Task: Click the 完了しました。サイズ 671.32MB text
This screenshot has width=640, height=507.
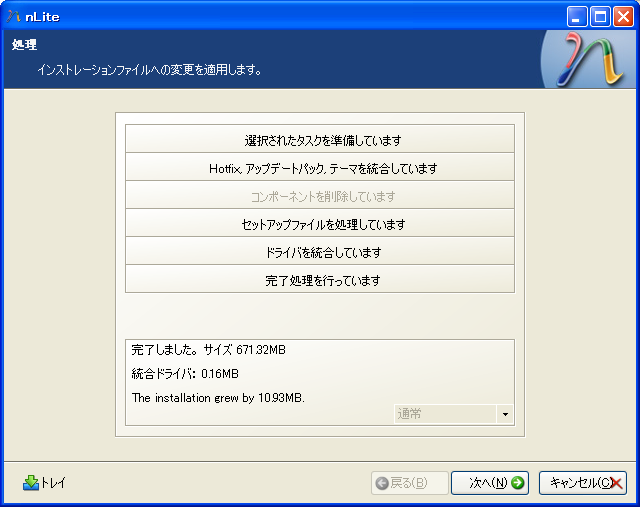Action: [209, 350]
